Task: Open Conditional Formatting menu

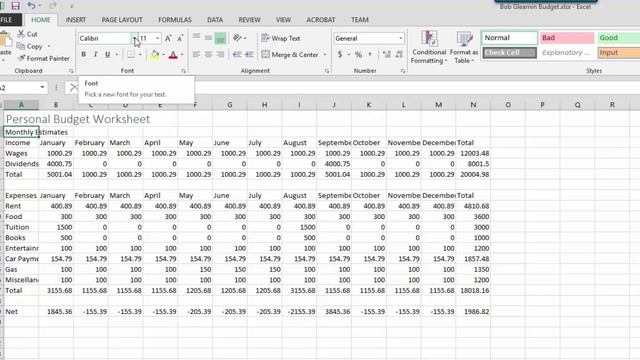Action: [429, 47]
